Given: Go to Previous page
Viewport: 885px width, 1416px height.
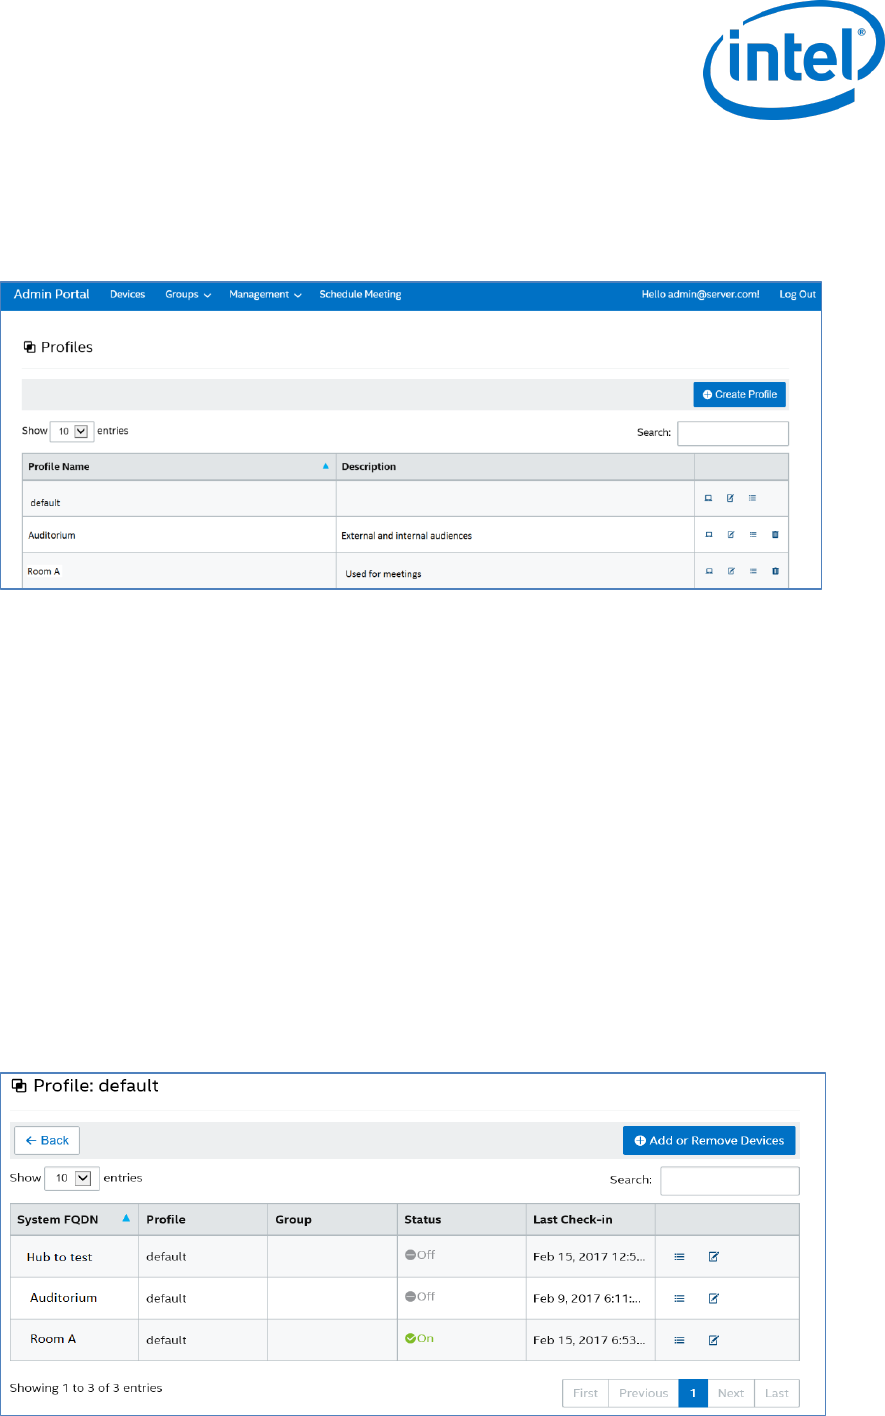Looking at the screenshot, I should pyautogui.click(x=643, y=1393).
